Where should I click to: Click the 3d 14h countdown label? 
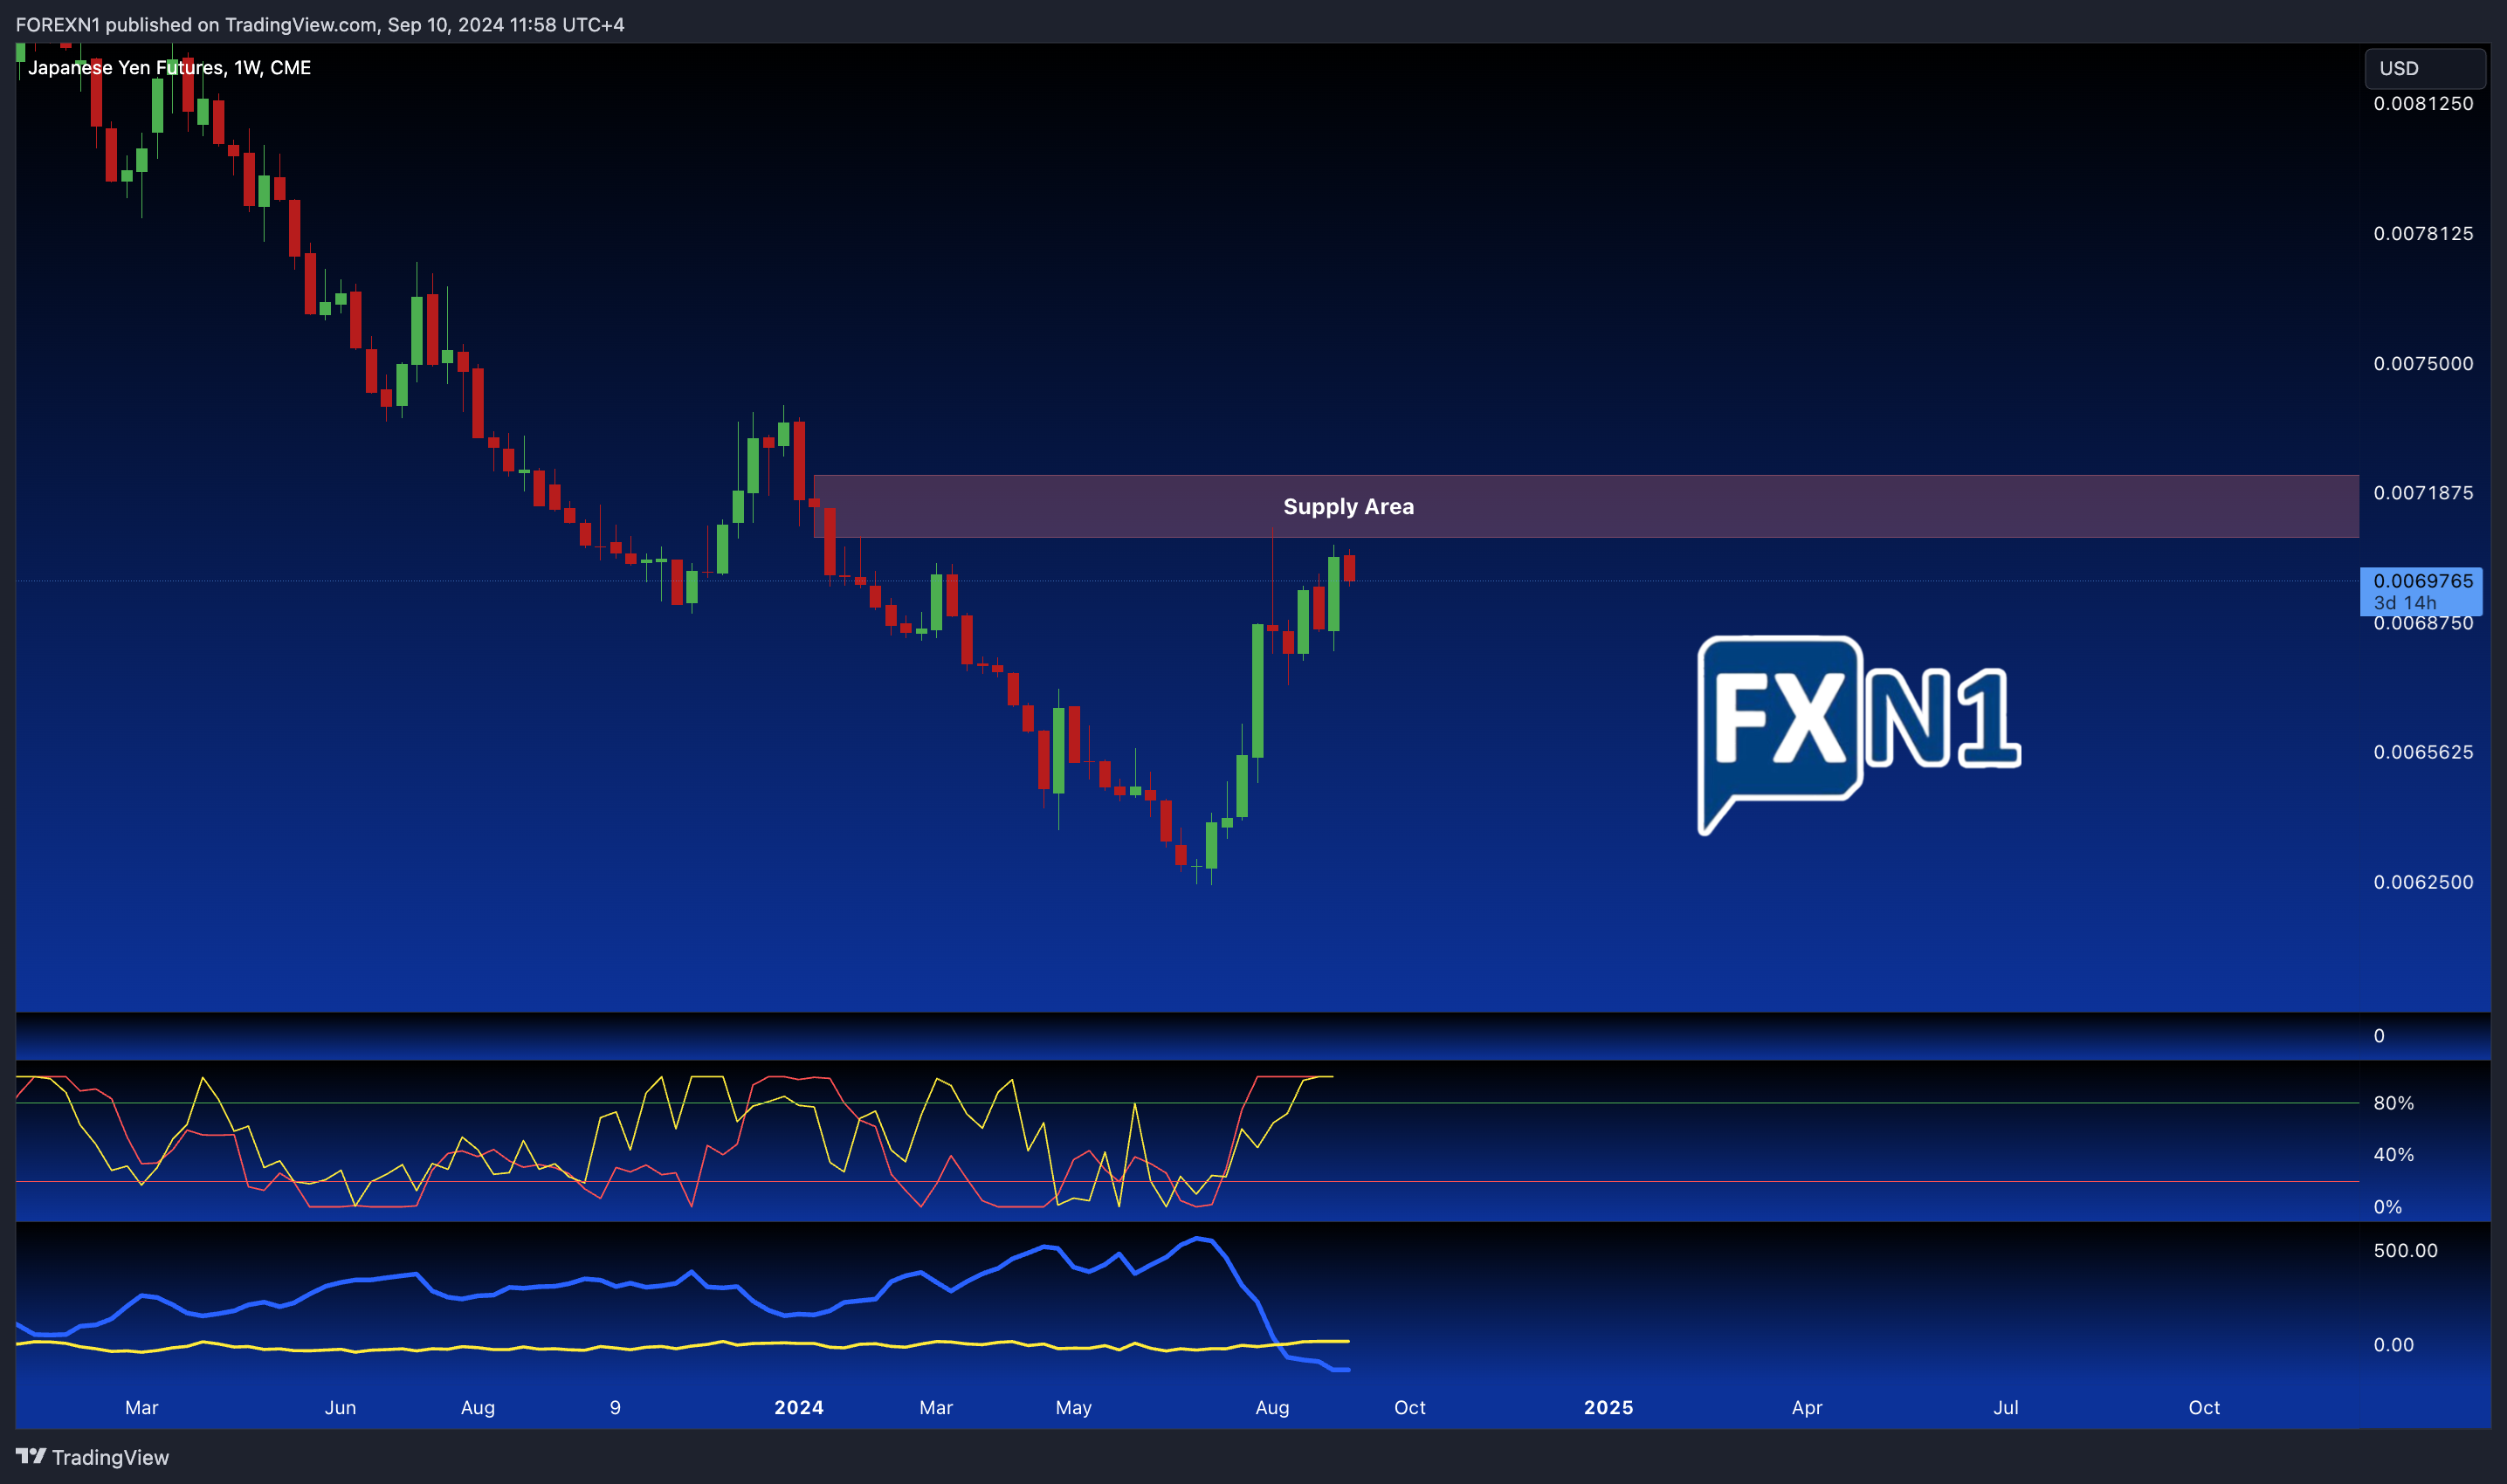tap(2404, 602)
